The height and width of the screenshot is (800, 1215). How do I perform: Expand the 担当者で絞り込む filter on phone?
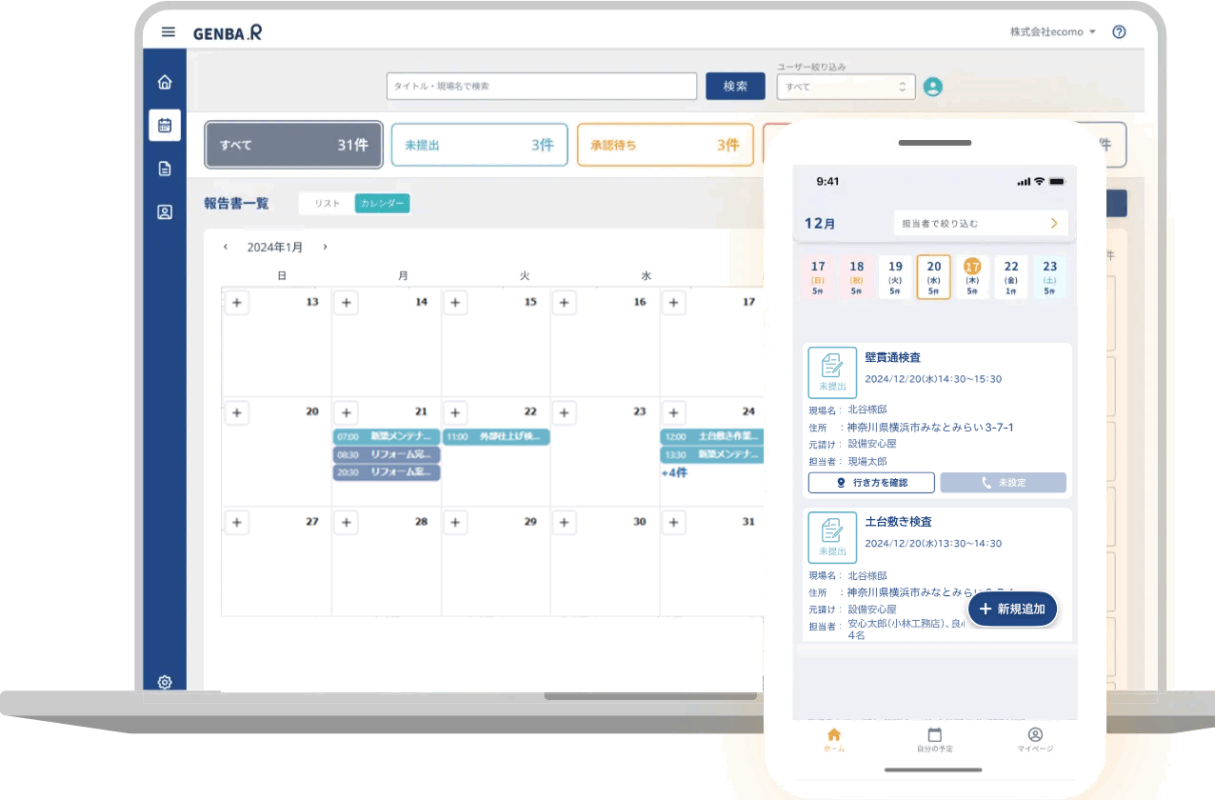click(980, 224)
